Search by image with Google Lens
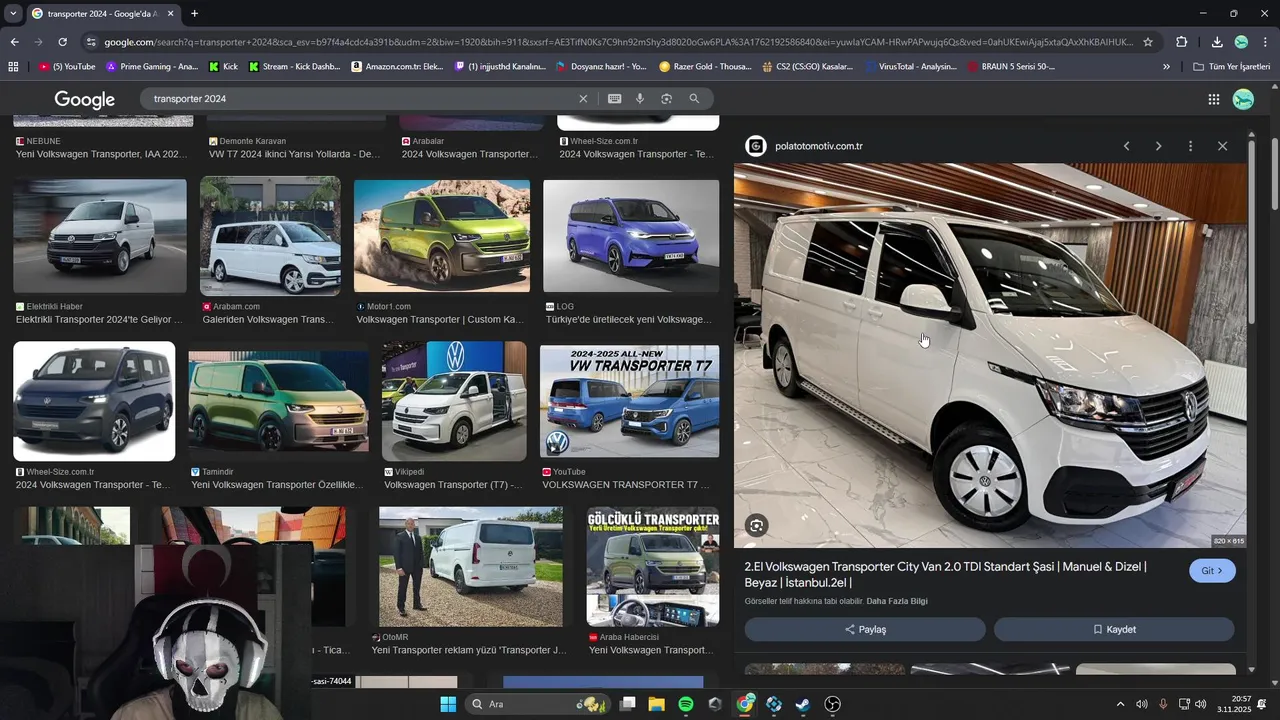Screen dimensions: 1280x720 pyautogui.click(x=666, y=99)
